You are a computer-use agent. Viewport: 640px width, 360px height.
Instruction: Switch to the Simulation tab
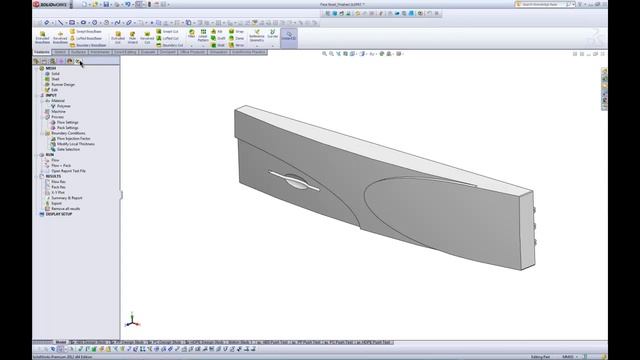218,52
